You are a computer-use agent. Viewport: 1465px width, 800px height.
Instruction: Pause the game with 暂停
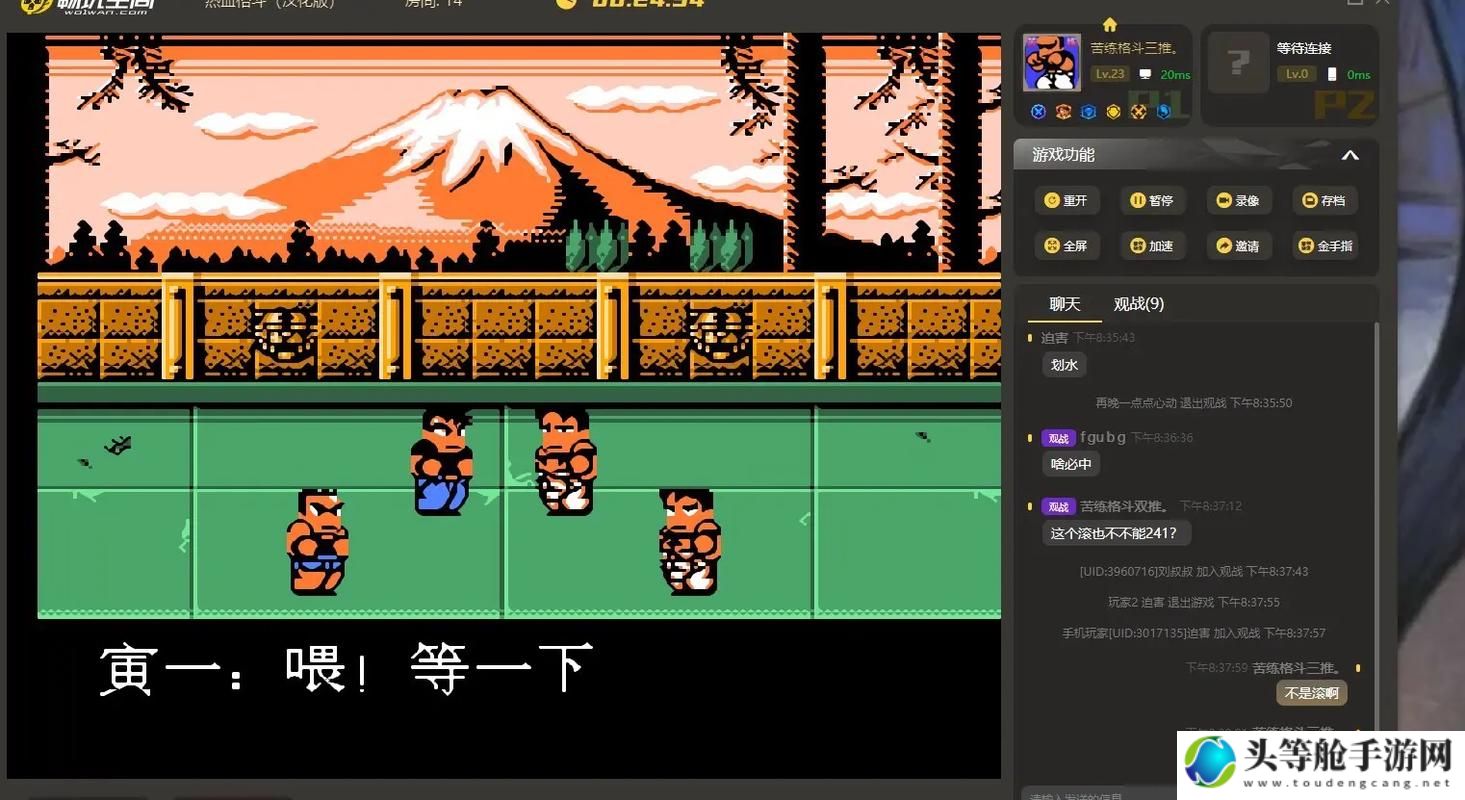(x=1152, y=201)
